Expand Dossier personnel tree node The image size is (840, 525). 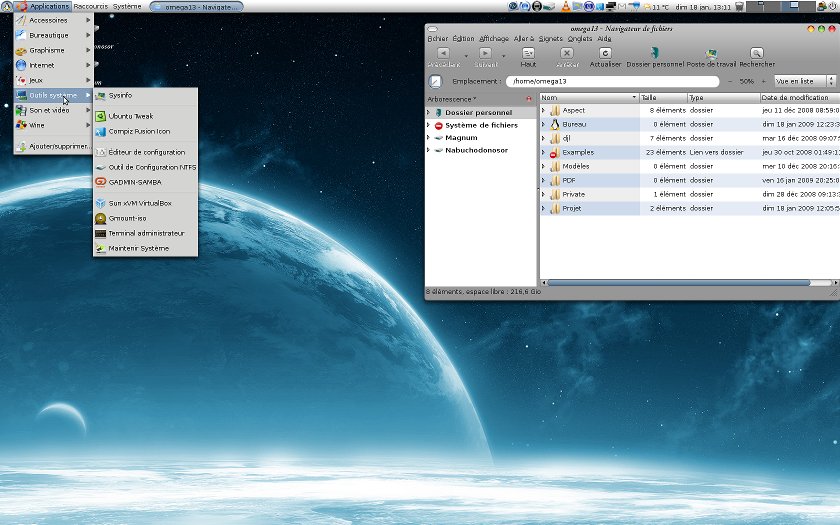[x=429, y=112]
